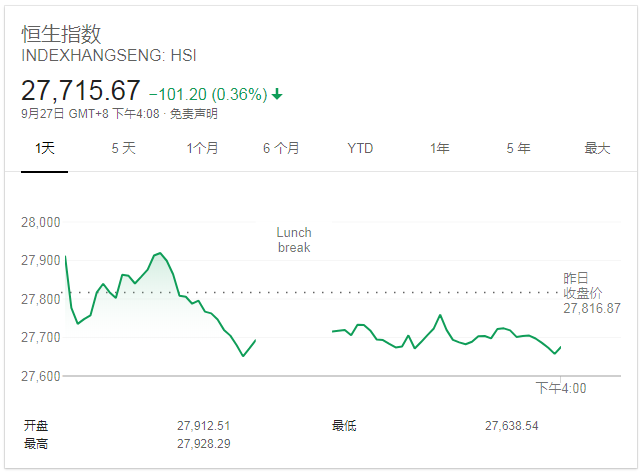This screenshot has height=472, width=642.
Task: Select the YTD tab
Action: click(360, 148)
